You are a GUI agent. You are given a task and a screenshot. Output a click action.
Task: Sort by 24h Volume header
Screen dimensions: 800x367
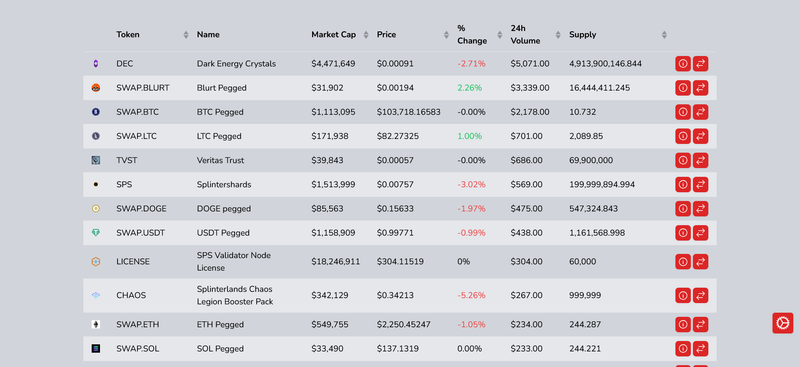coord(558,35)
